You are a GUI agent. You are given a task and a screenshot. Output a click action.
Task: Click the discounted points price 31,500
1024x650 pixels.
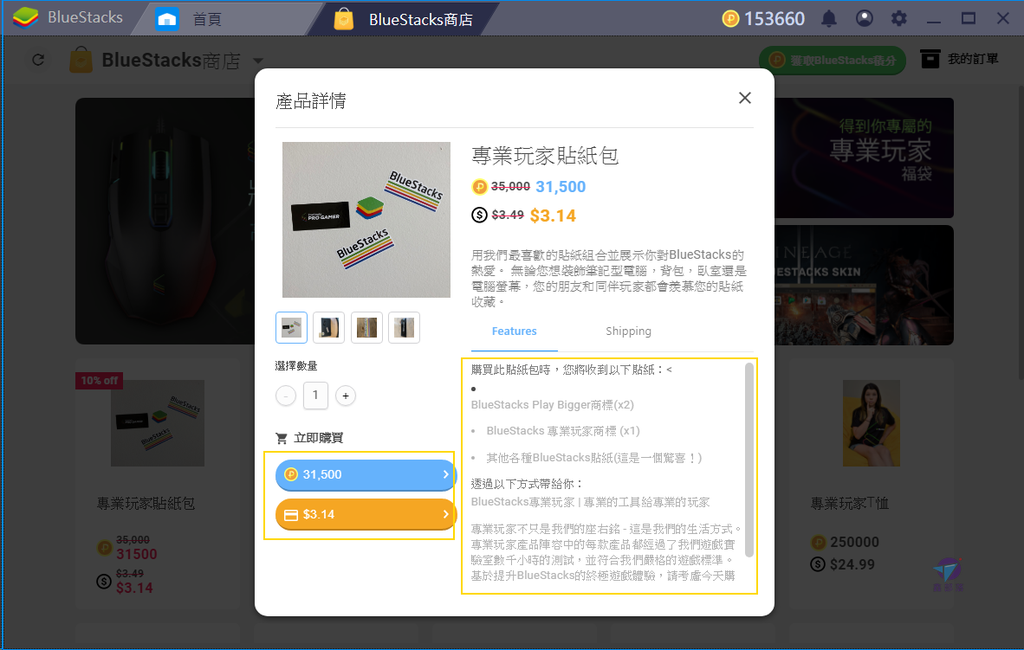click(560, 187)
